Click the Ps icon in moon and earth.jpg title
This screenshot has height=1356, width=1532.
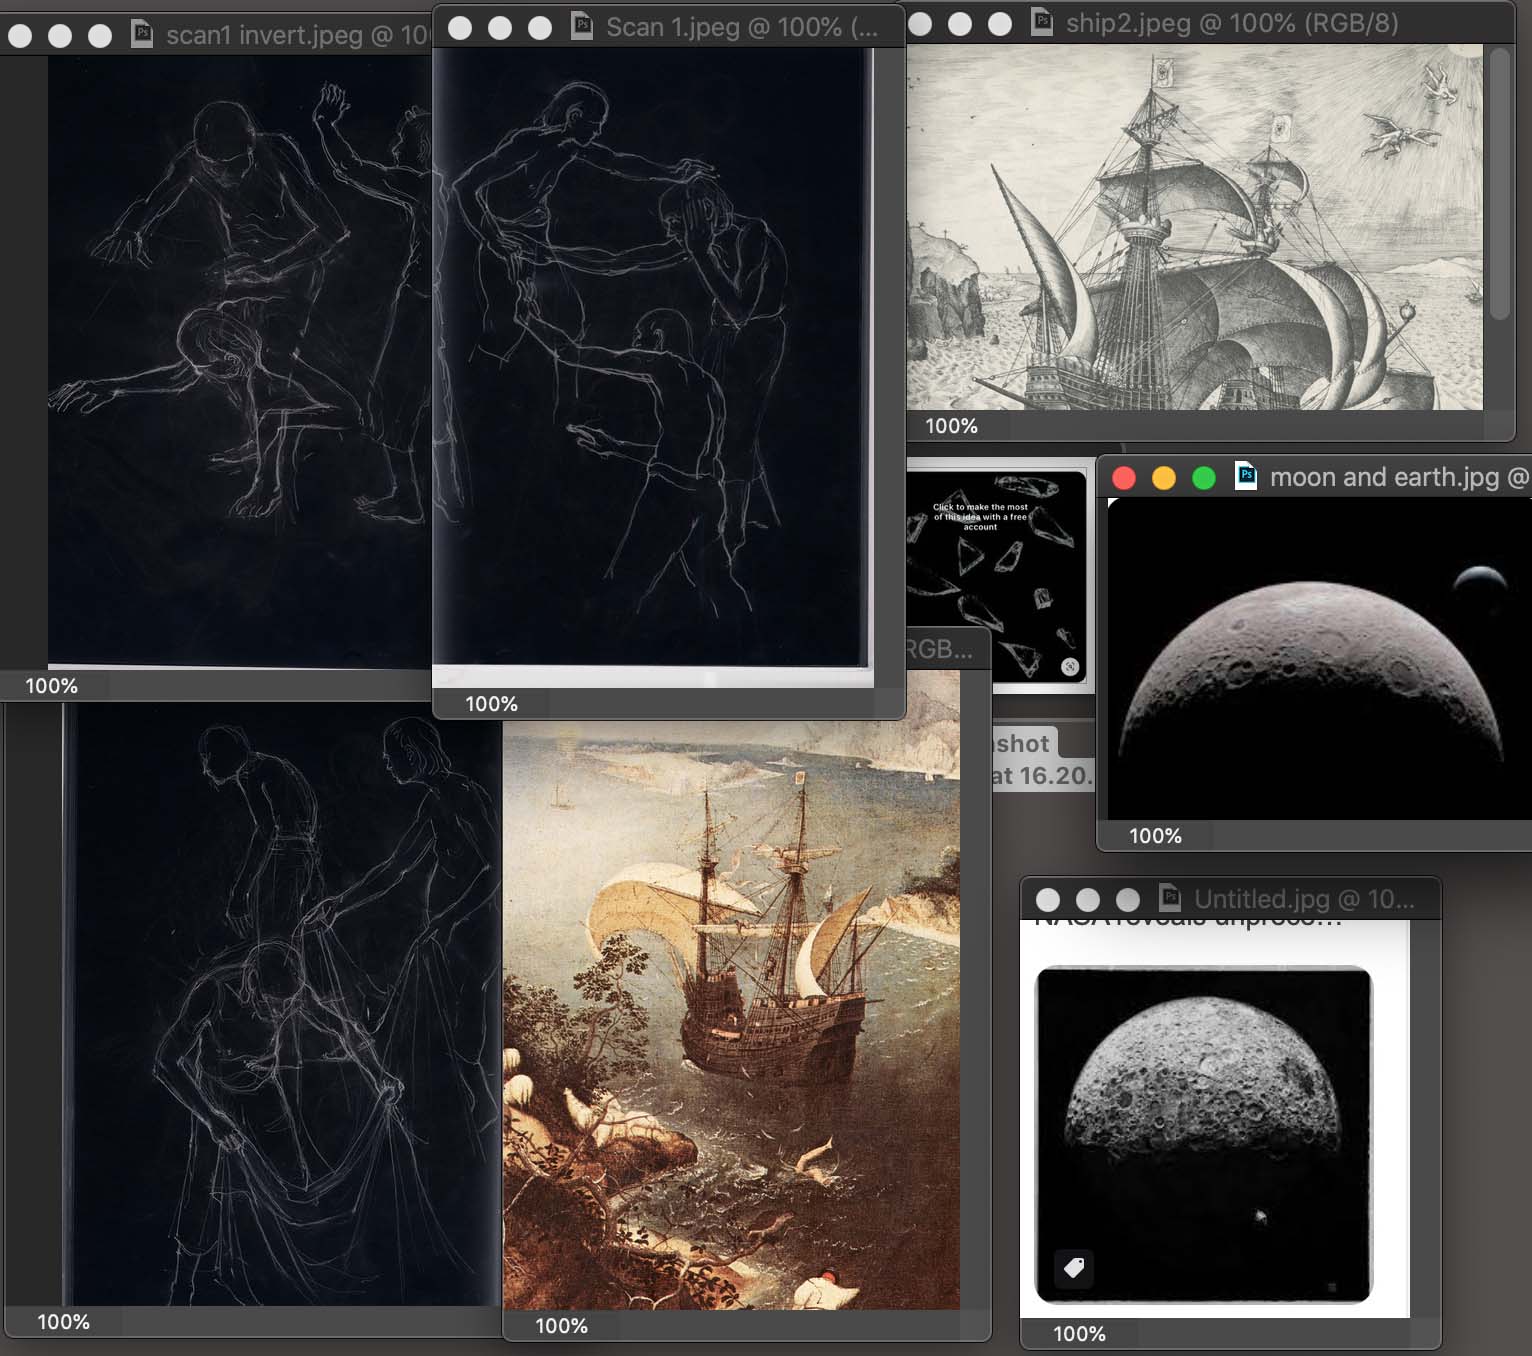click(x=1246, y=477)
